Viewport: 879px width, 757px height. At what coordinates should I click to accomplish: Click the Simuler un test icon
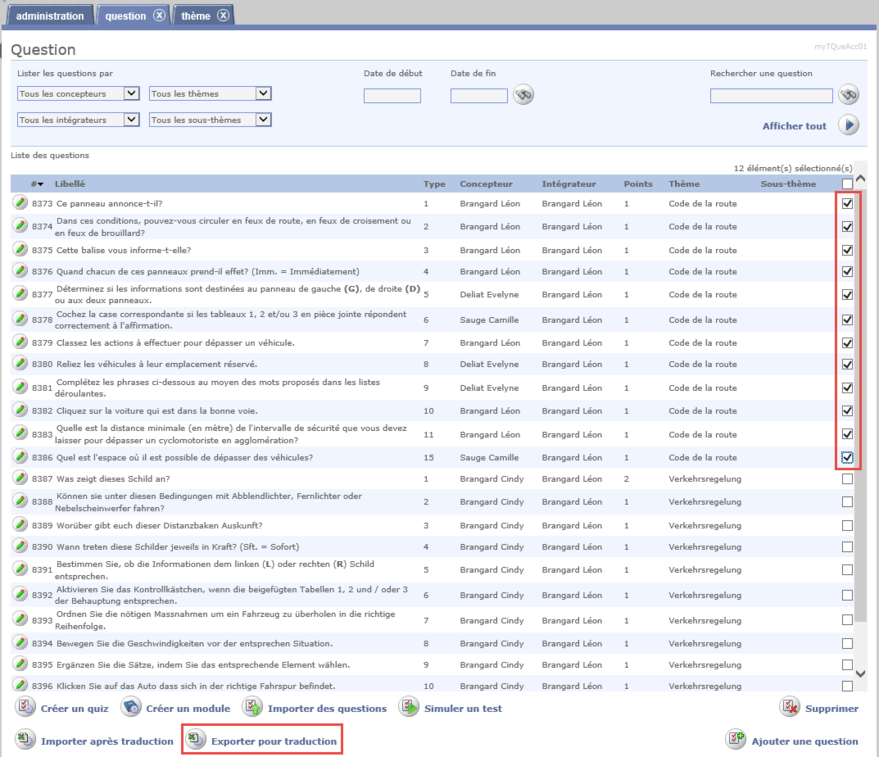(409, 708)
